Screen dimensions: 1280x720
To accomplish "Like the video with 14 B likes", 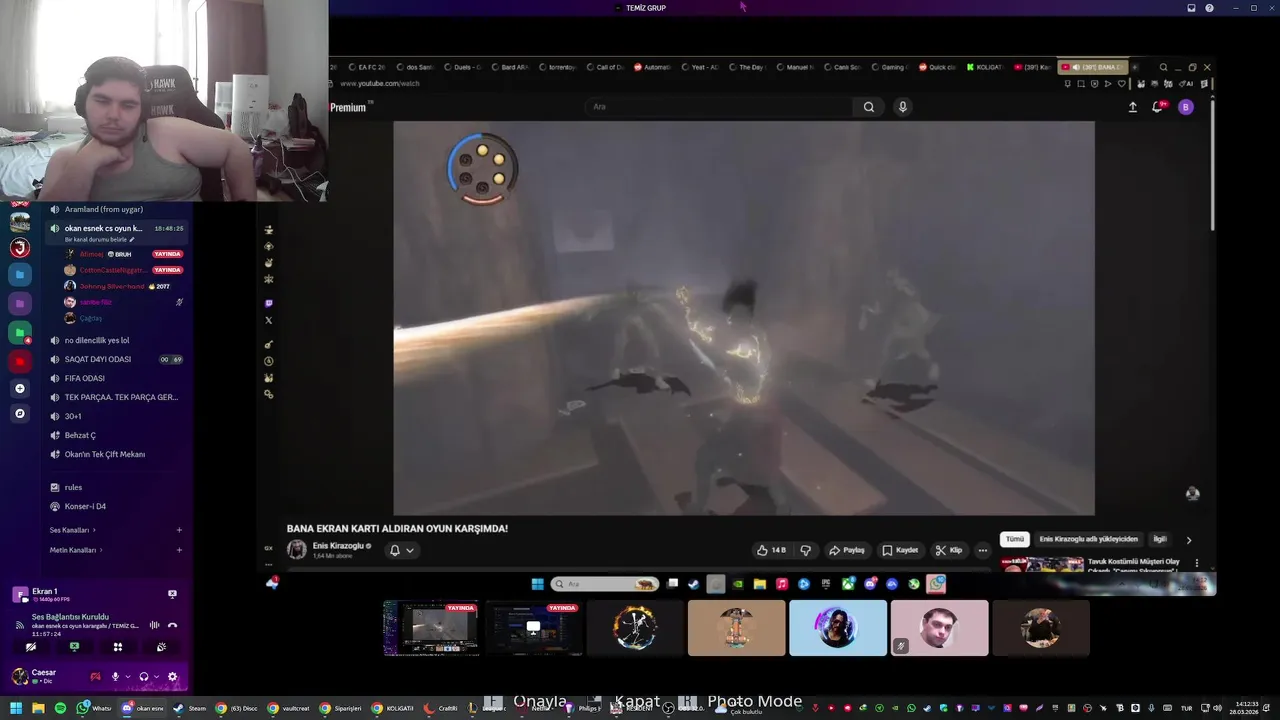I will pos(771,550).
